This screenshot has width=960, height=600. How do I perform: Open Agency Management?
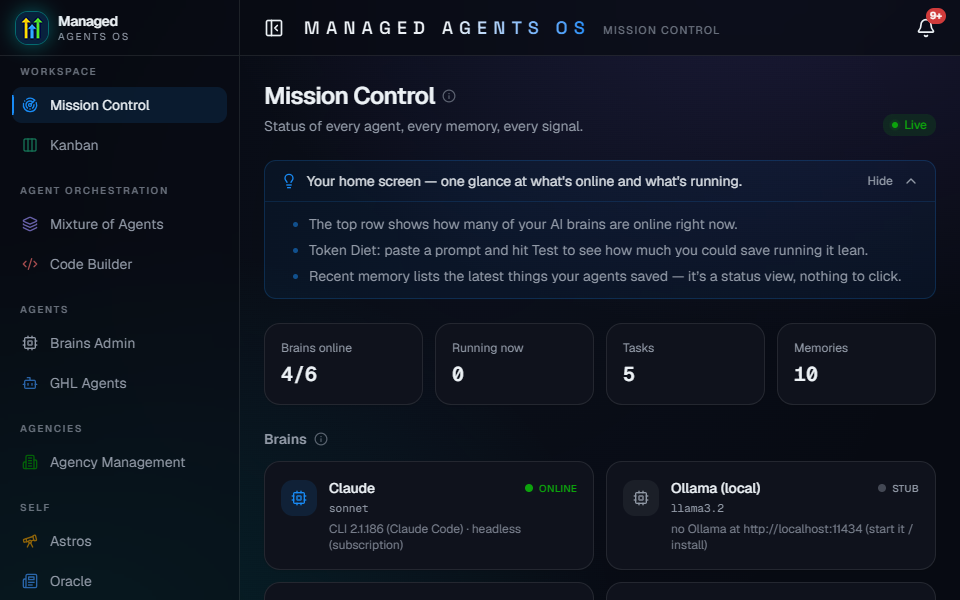pyautogui.click(x=119, y=462)
